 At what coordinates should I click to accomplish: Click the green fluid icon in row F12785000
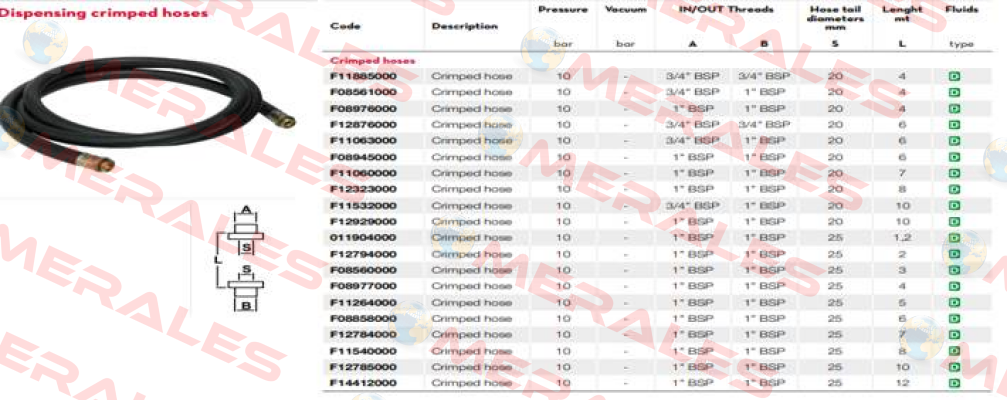(954, 367)
